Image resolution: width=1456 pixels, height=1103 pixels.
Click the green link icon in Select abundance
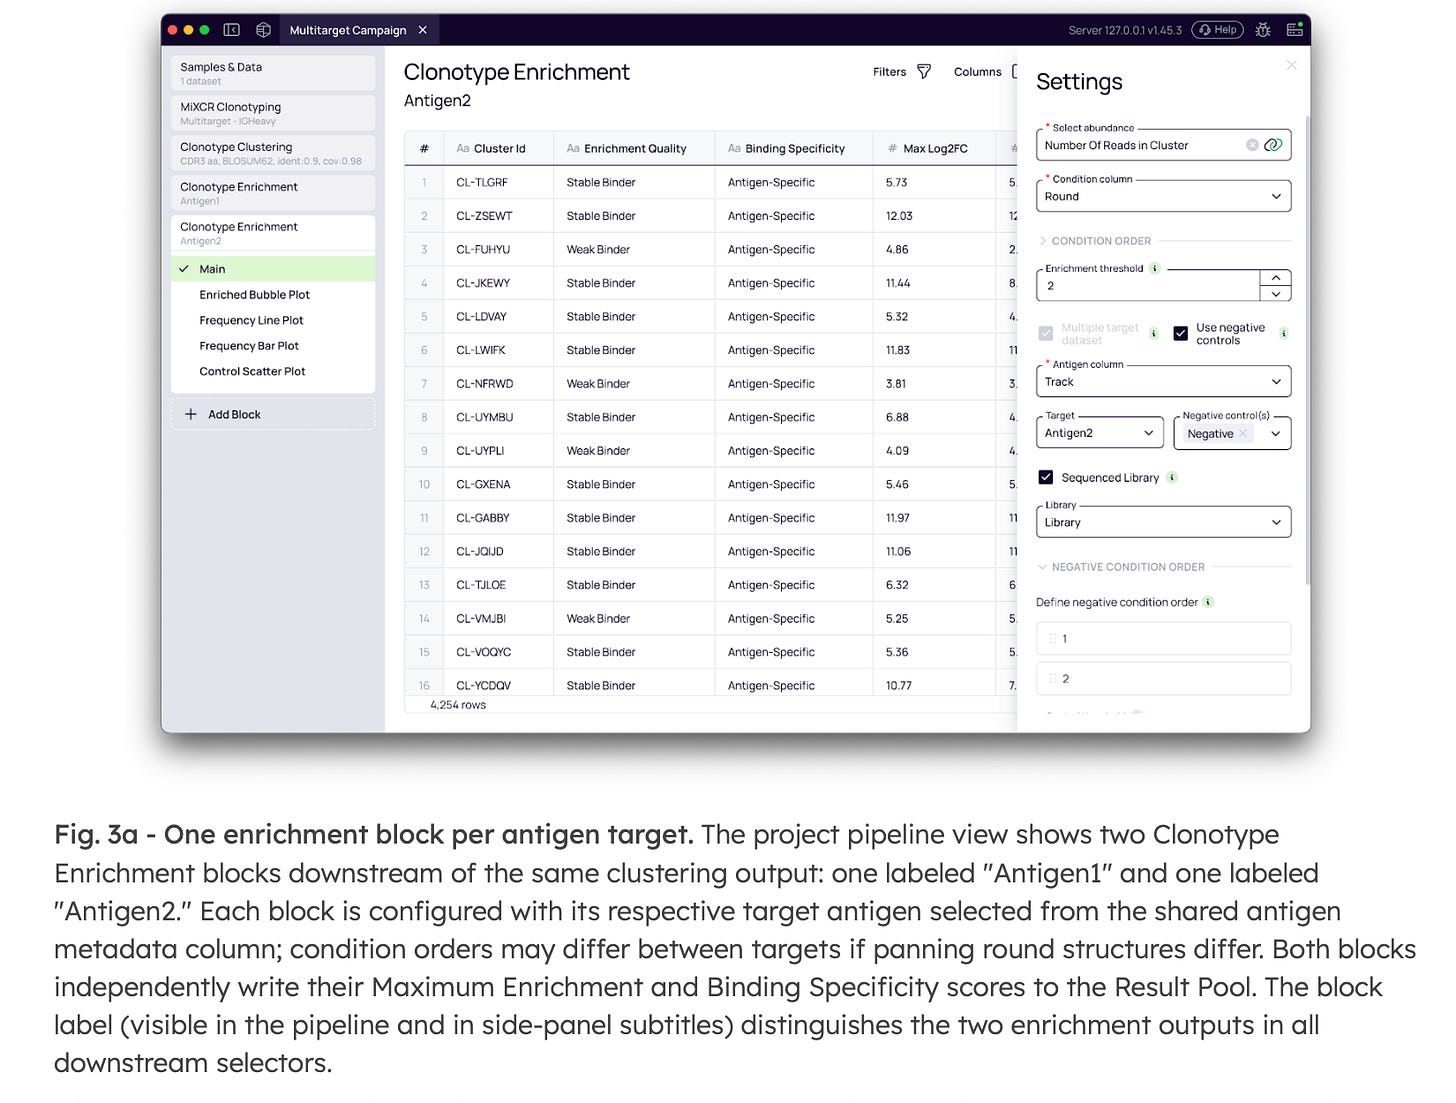pos(1273,145)
